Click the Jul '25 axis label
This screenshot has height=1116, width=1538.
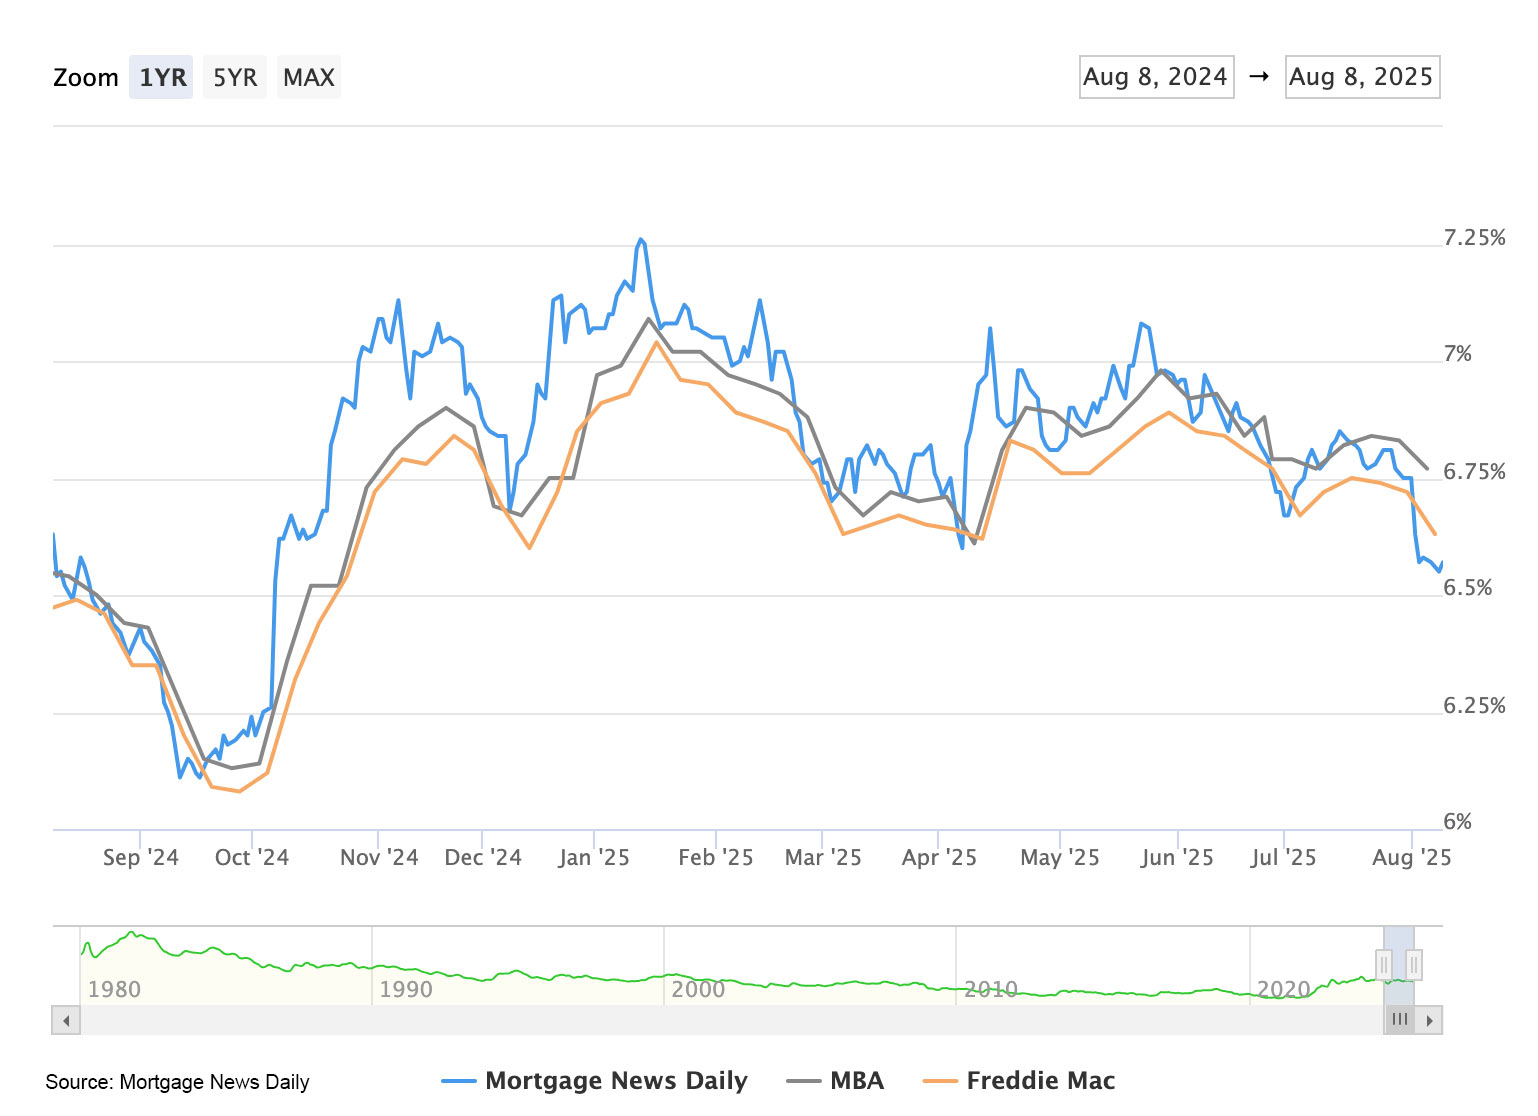(1284, 858)
